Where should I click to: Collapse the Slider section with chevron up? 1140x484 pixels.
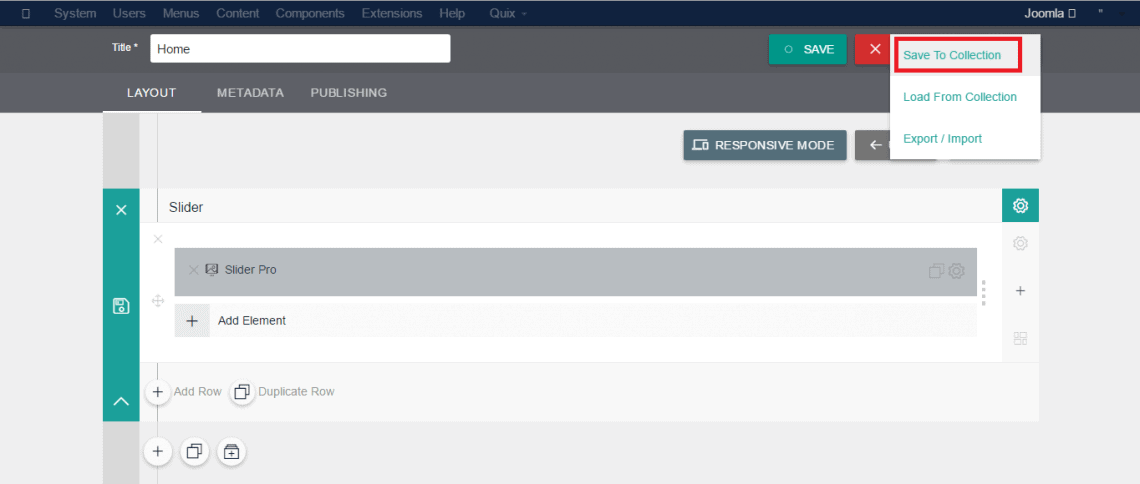121,401
